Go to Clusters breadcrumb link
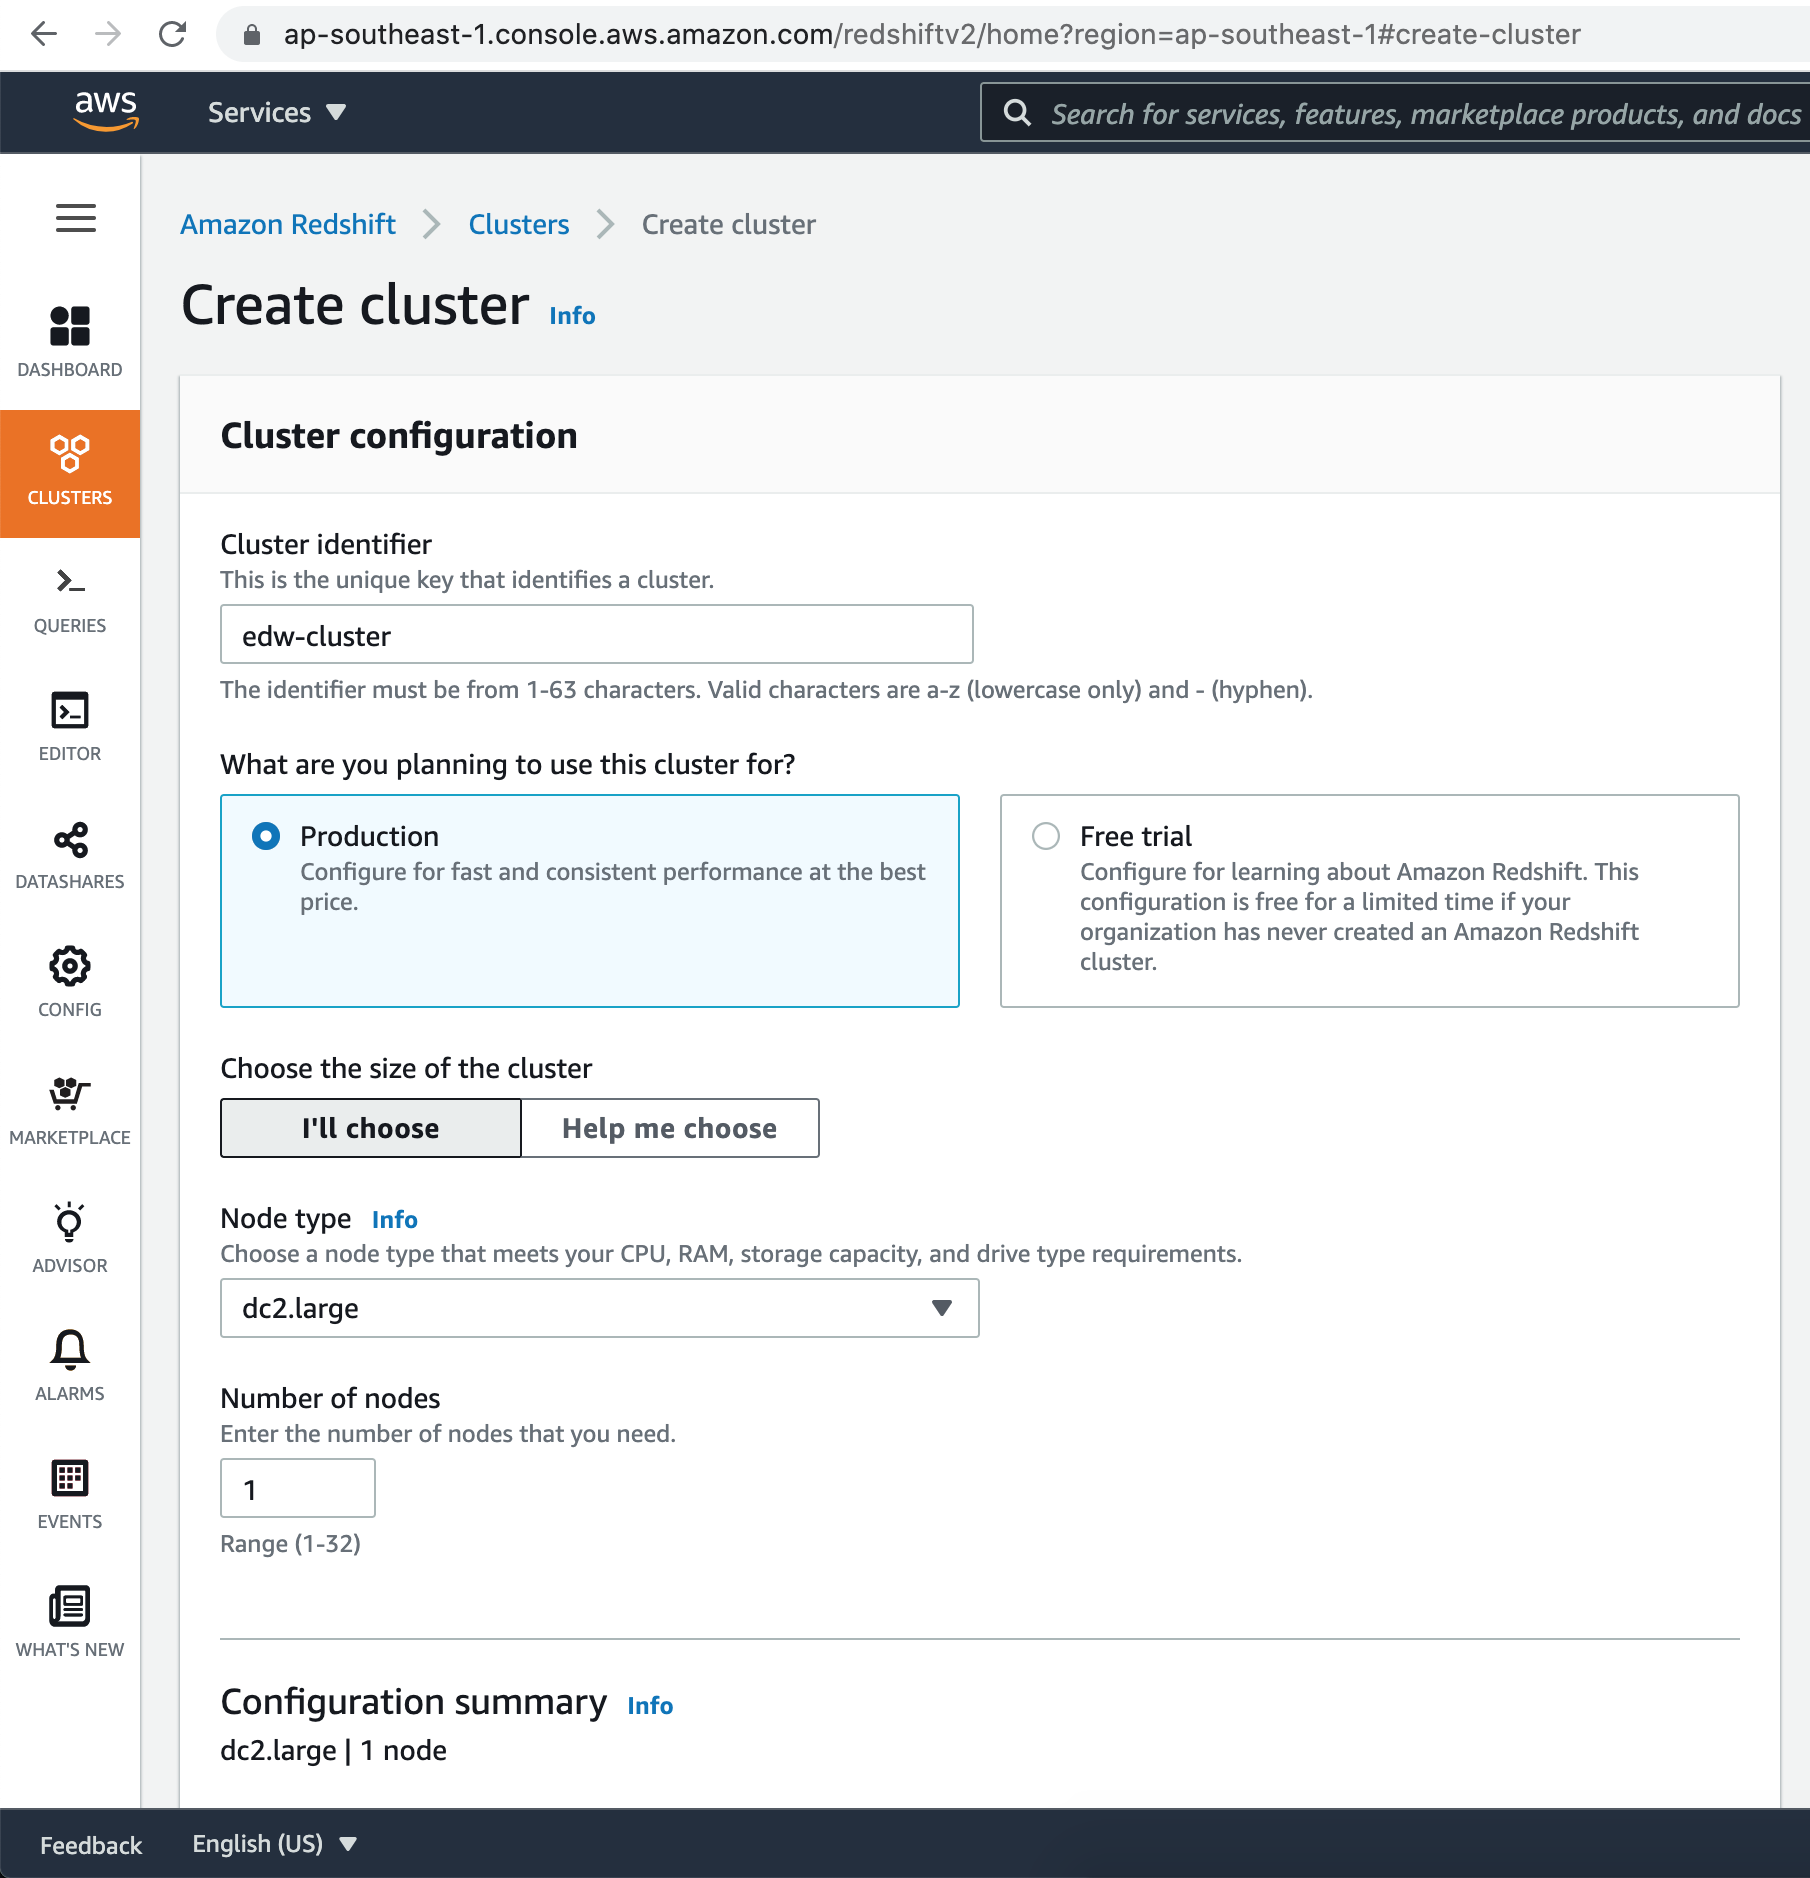This screenshot has height=1878, width=1810. [519, 224]
